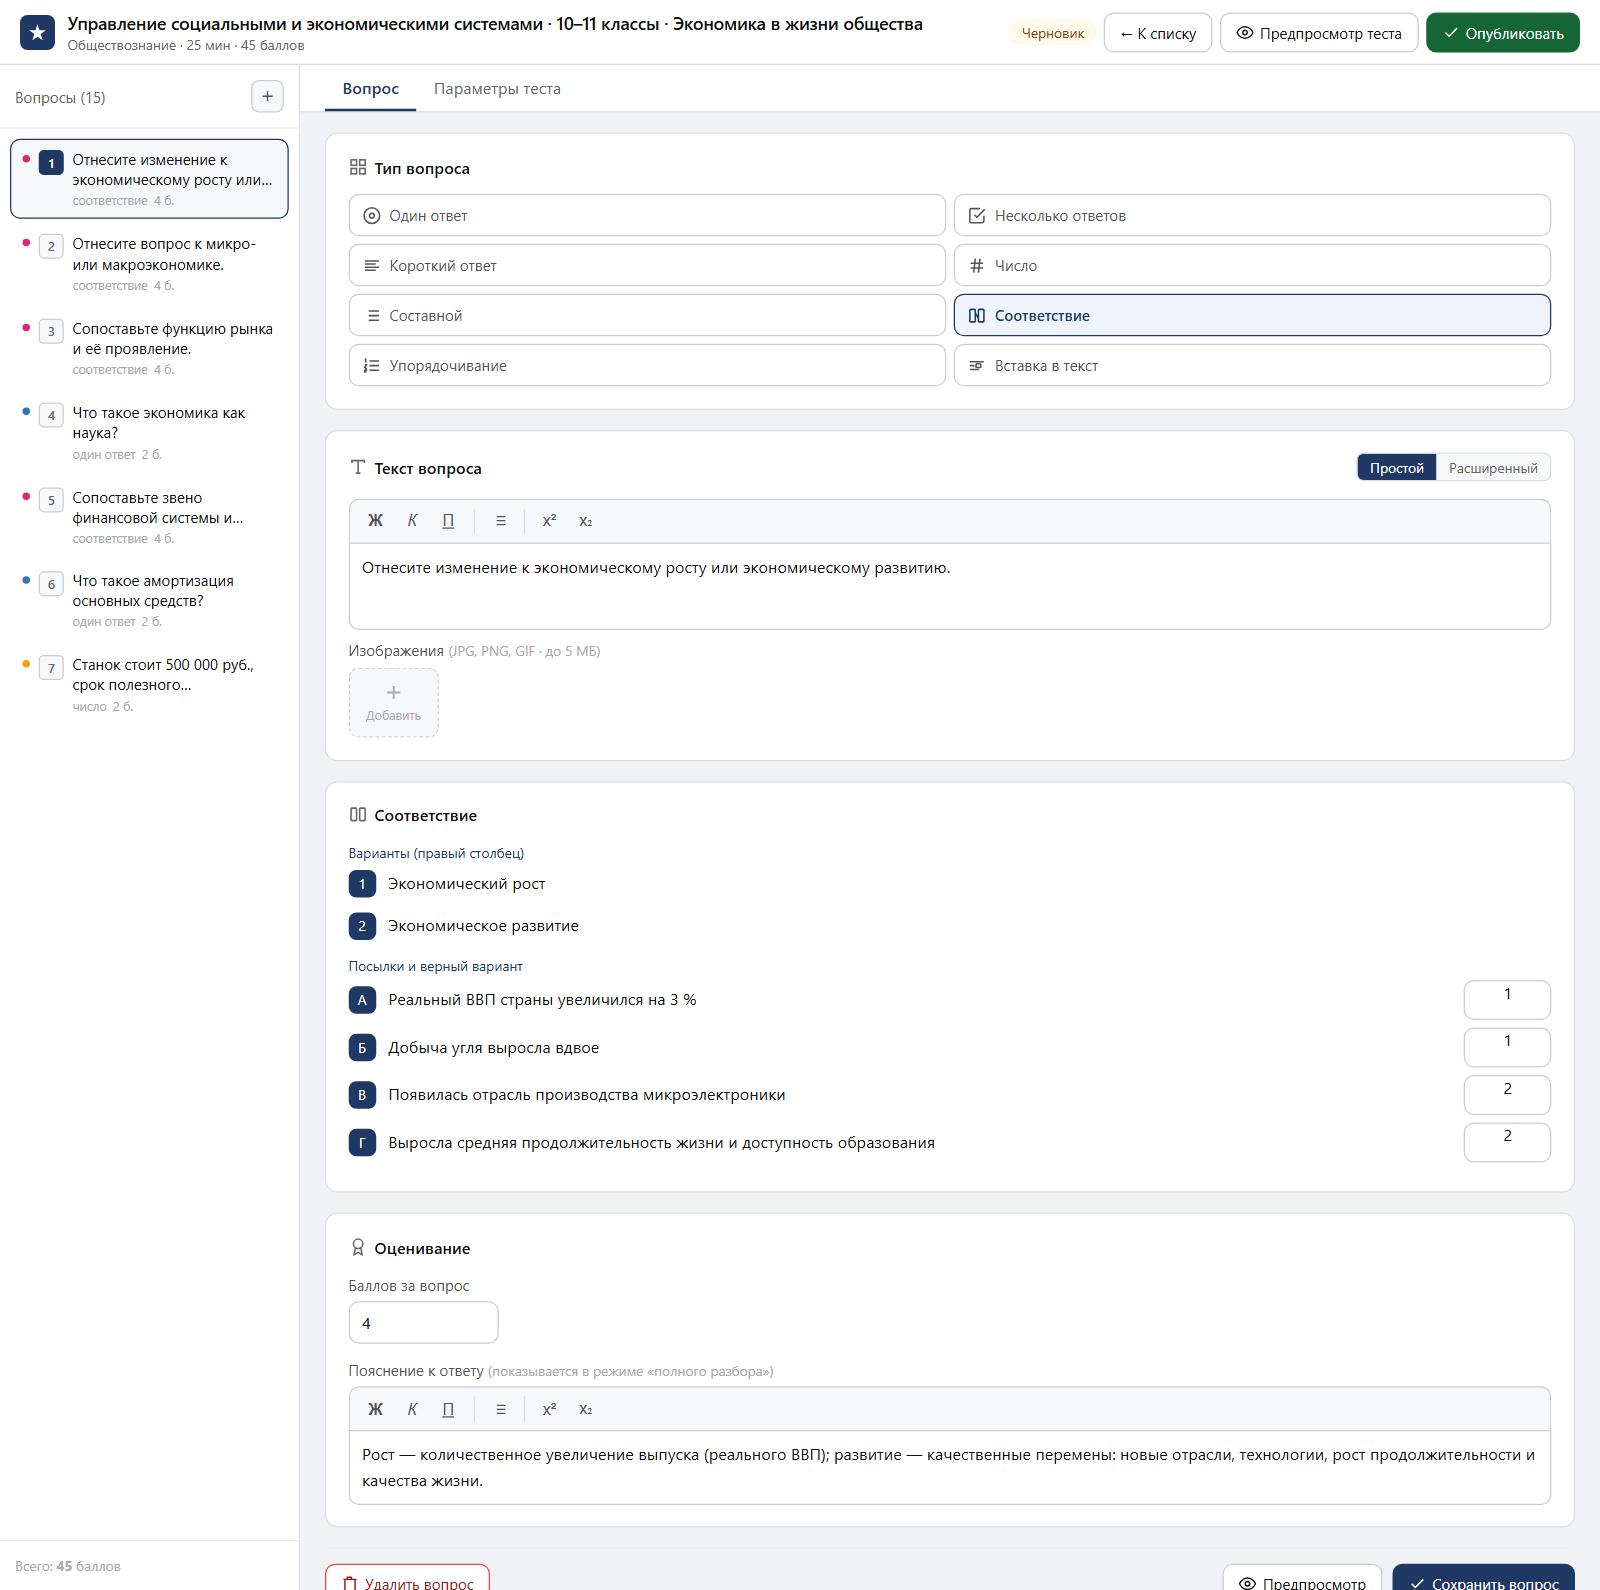Open question 6 Что такое амортизация
1600x1590 pixels.
coord(149,600)
